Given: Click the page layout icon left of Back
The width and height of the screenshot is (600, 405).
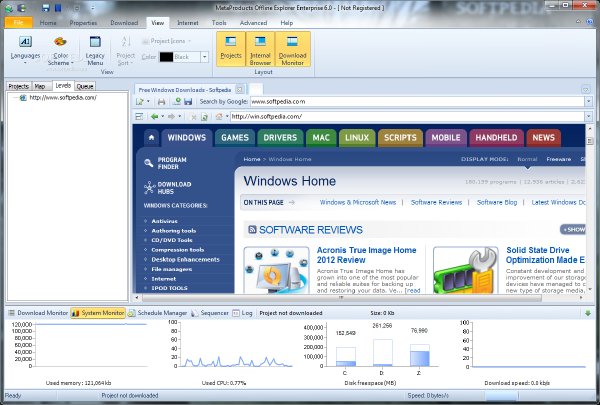Looking at the screenshot, I should tap(139, 116).
